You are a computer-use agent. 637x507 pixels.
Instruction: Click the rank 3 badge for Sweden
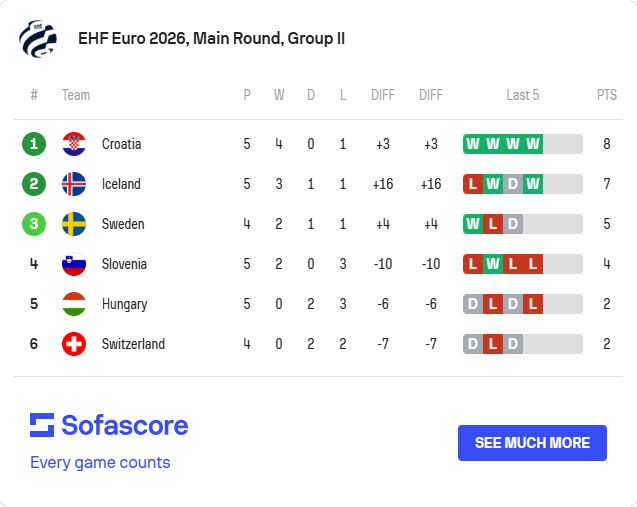[x=34, y=224]
